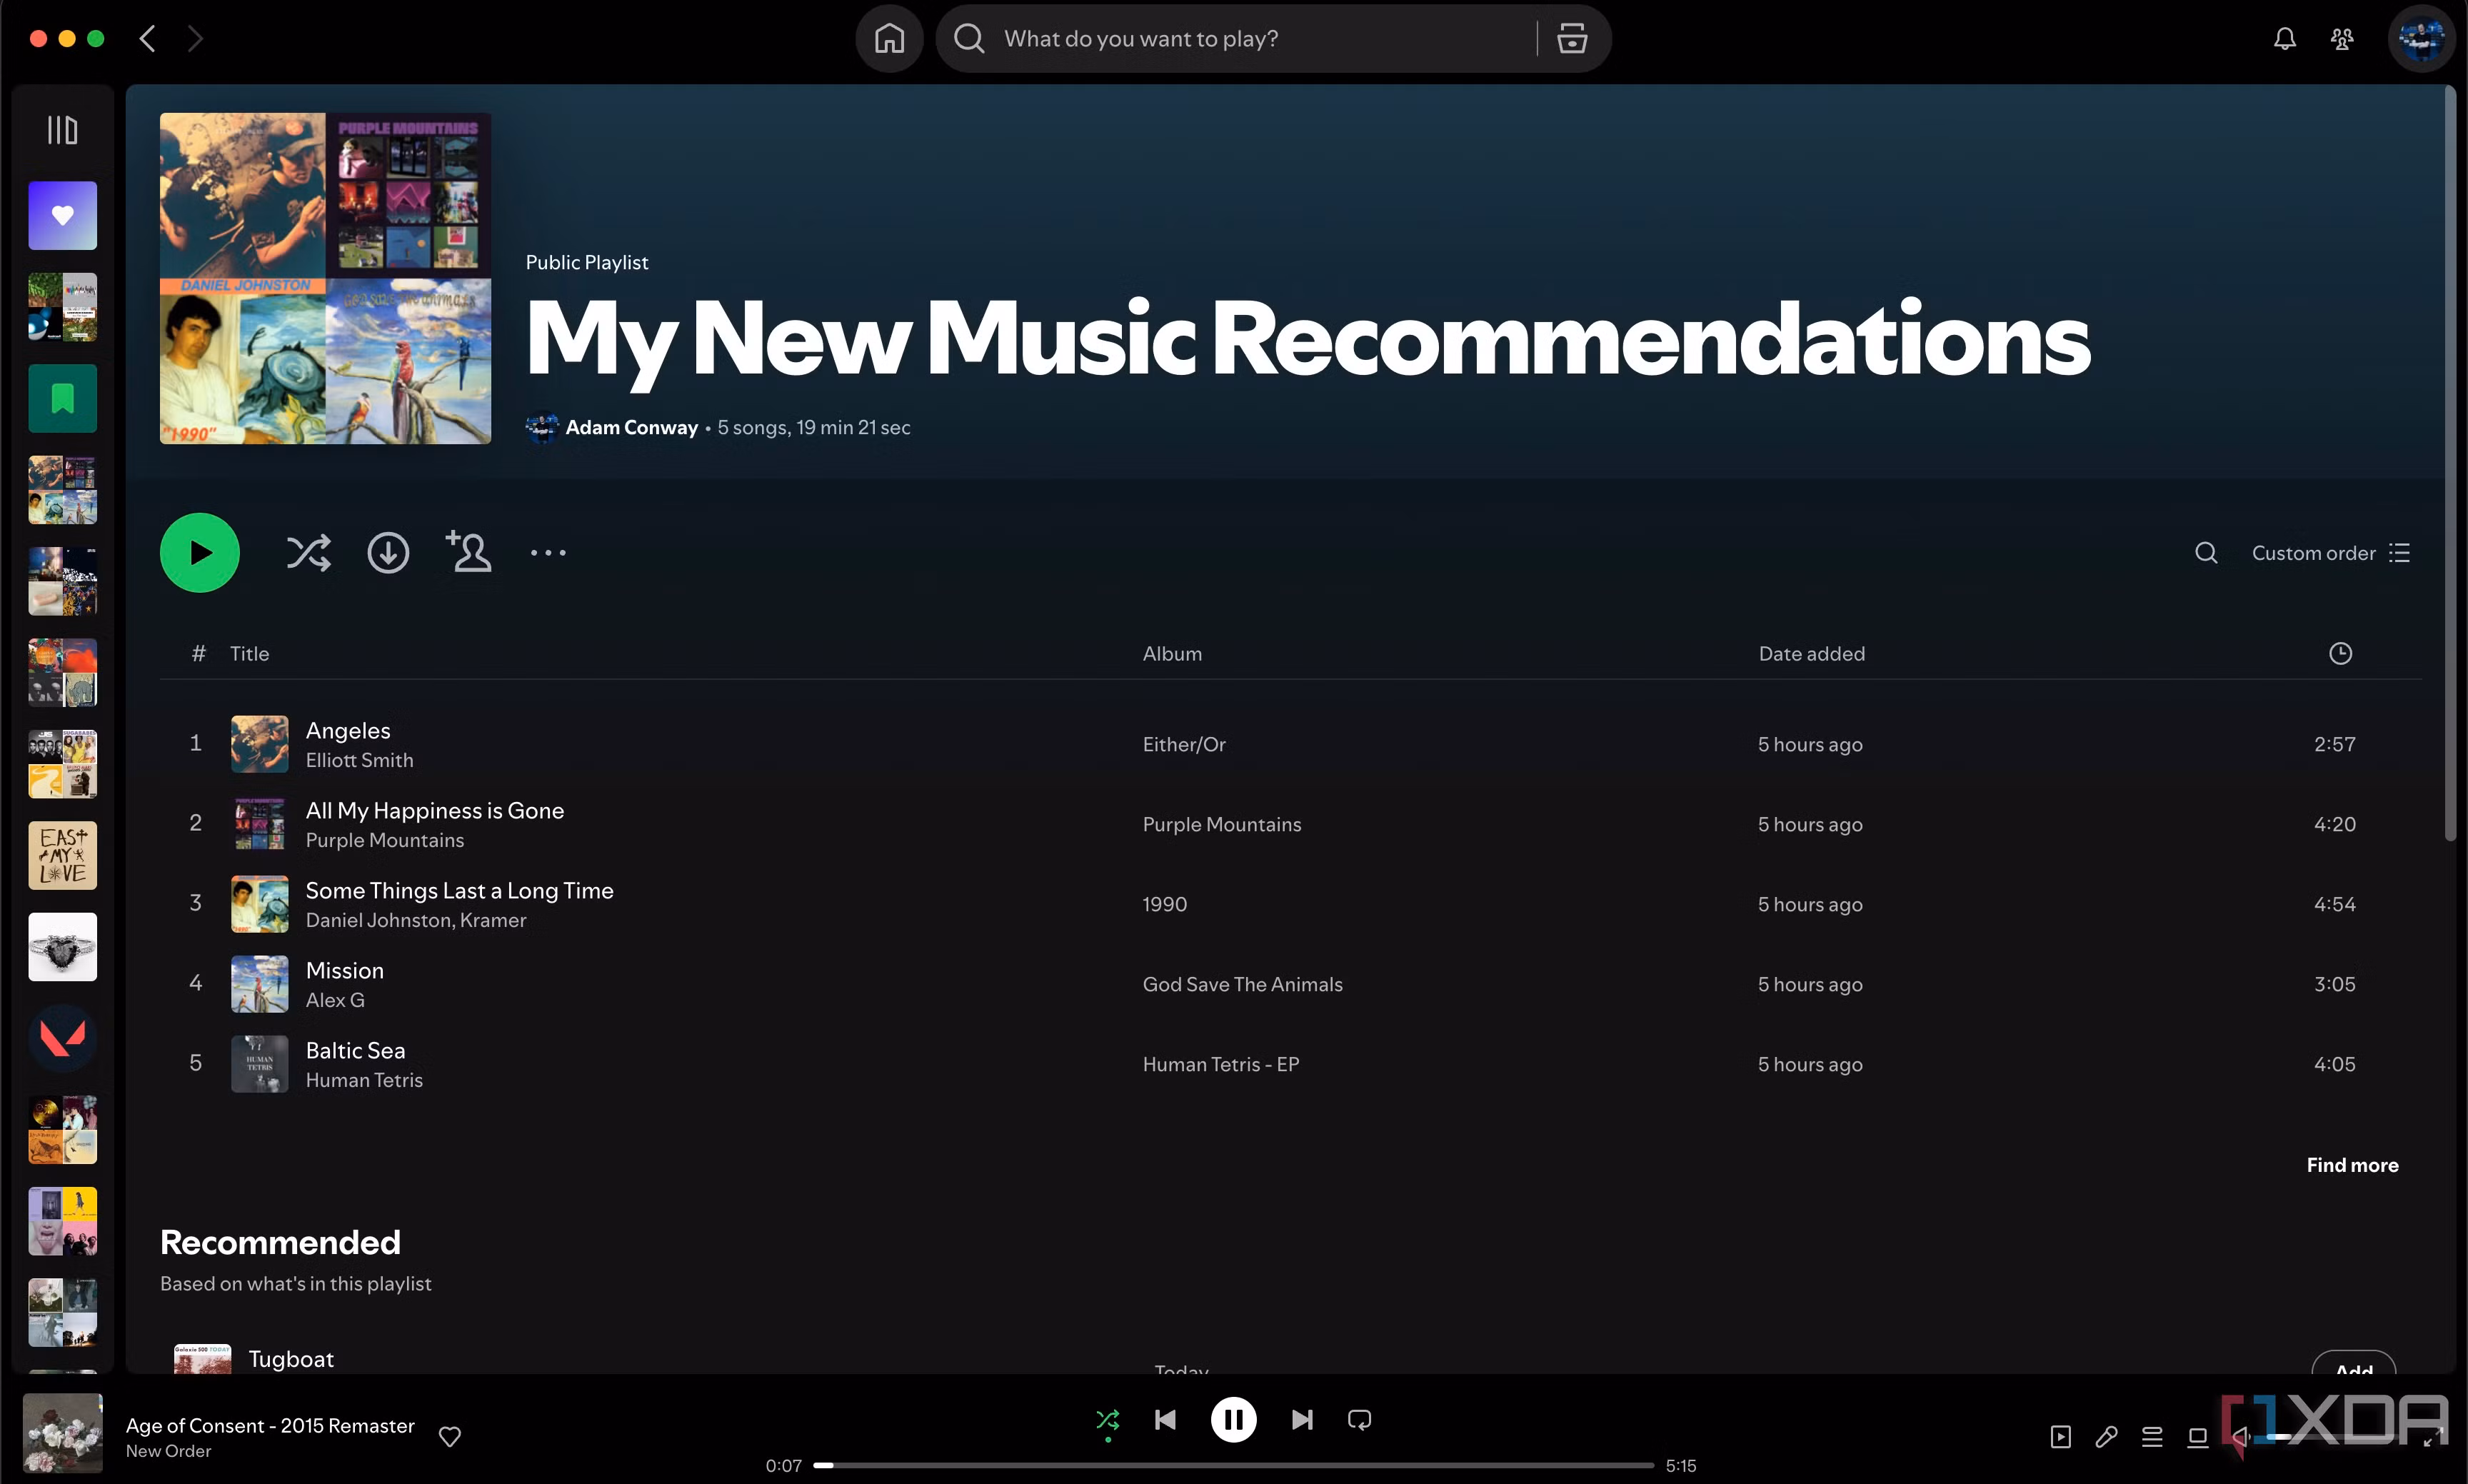Click the Find more link
The width and height of the screenshot is (2468, 1484).
[2352, 1165]
